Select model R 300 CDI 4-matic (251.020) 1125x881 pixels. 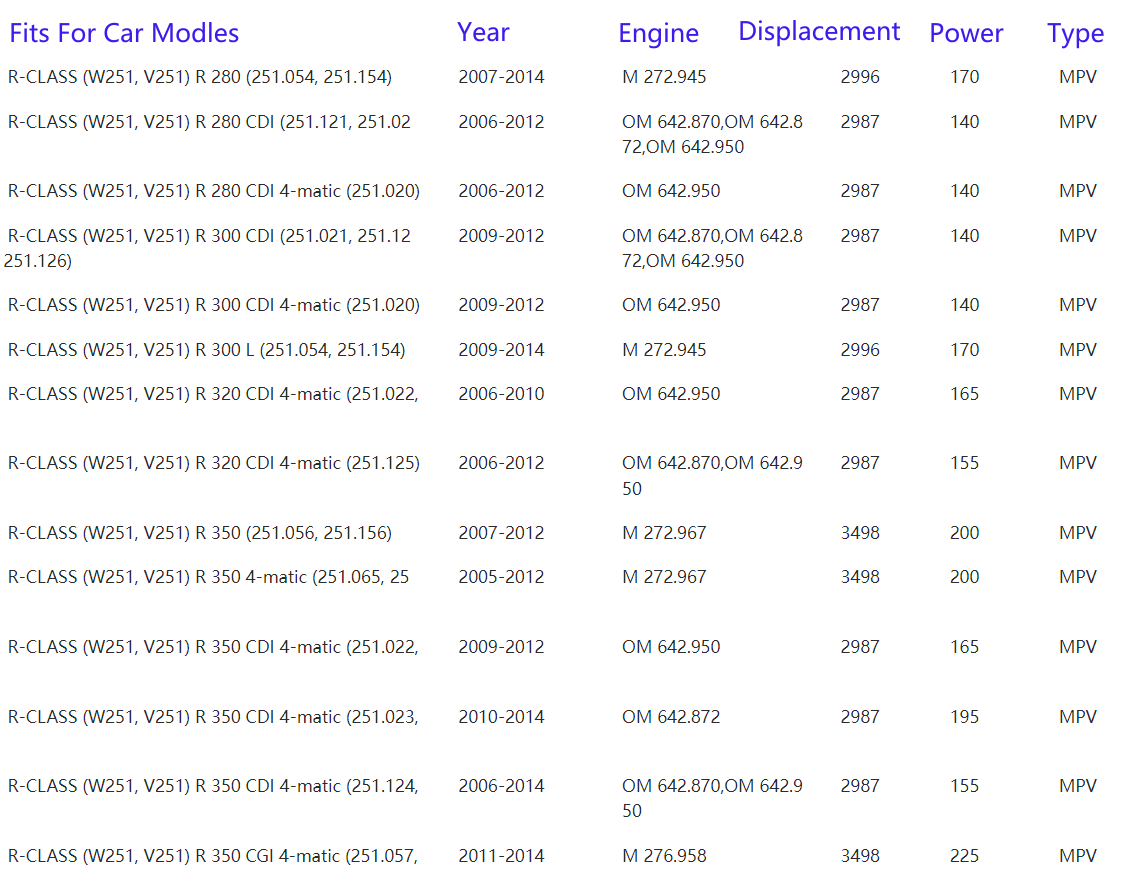[x=214, y=305]
